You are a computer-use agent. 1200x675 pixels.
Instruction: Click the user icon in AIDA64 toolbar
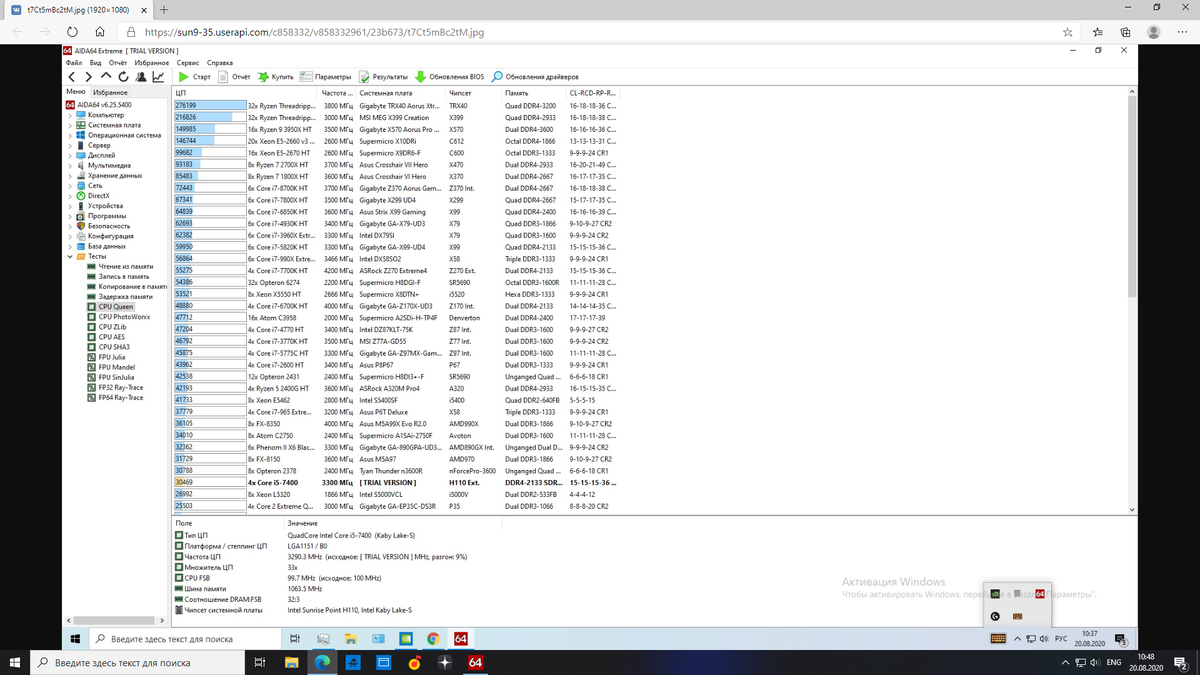pos(140,77)
